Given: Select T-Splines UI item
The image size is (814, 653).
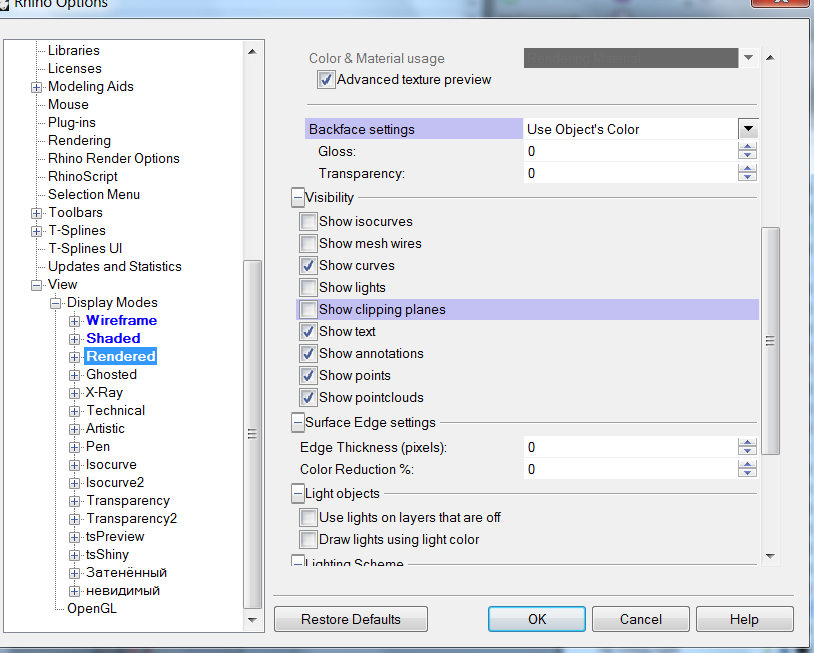Looking at the screenshot, I should (x=85, y=249).
